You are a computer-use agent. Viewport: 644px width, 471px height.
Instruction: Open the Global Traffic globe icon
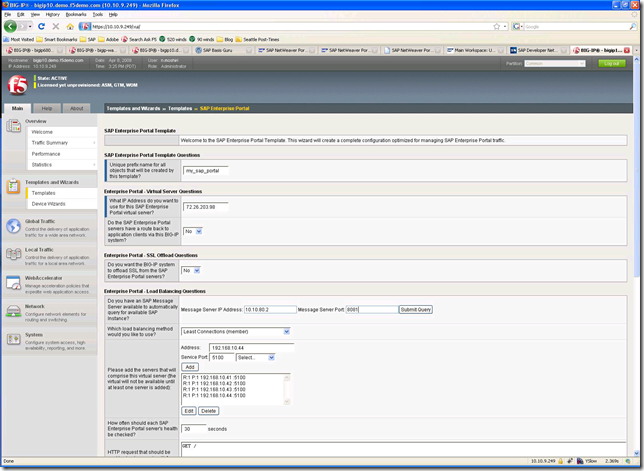[x=14, y=226]
